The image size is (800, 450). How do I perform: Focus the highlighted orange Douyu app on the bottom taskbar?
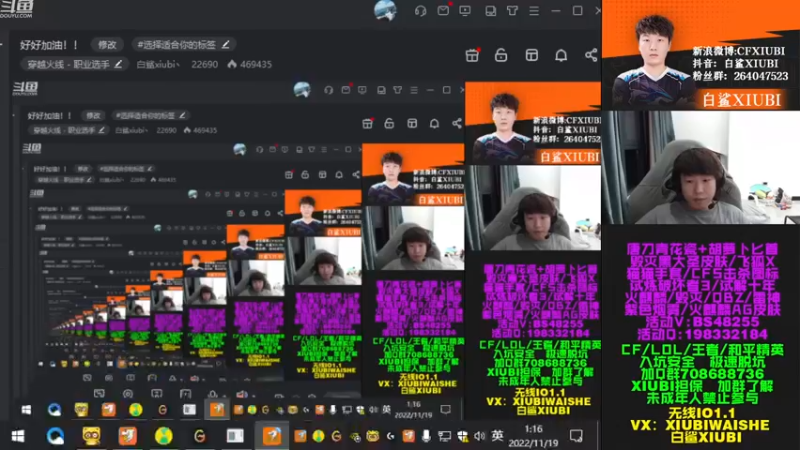(x=271, y=436)
